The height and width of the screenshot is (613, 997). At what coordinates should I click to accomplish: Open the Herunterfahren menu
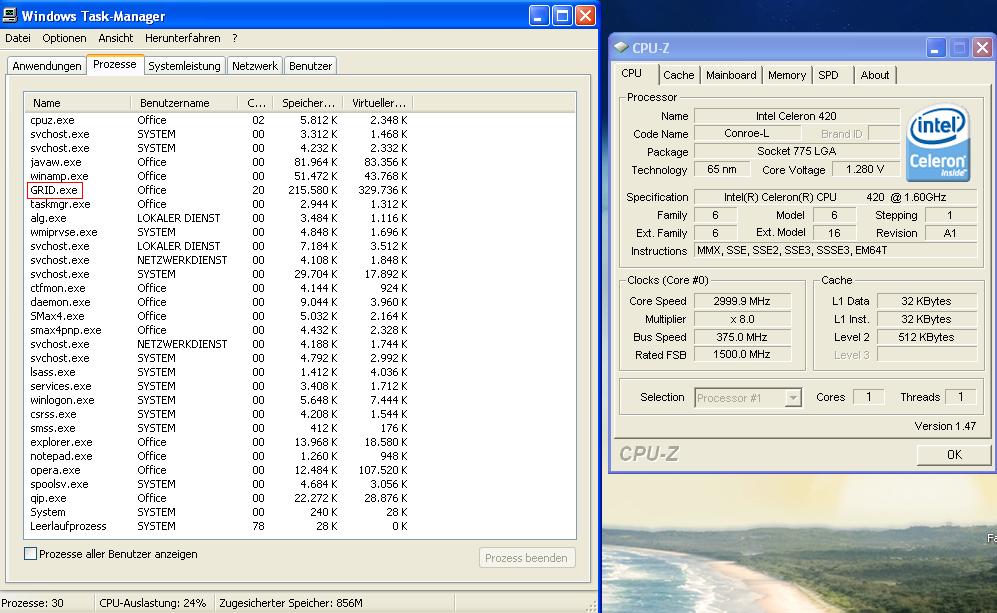pyautogui.click(x=182, y=38)
